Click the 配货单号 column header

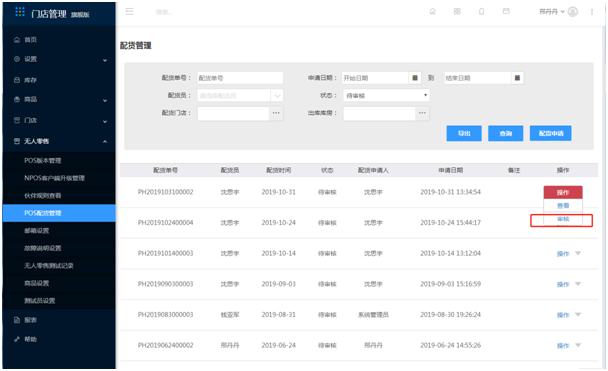coord(166,170)
